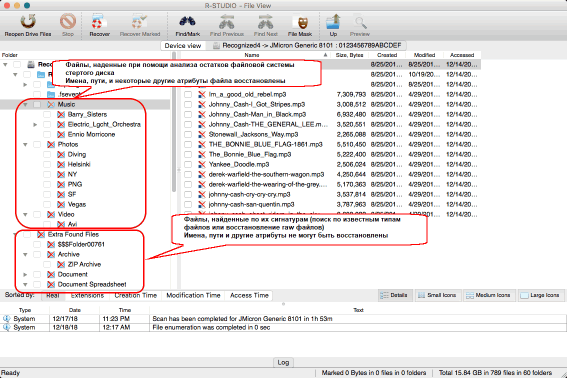
Task: Select the Ennio Morricone folder
Action: 91,135
